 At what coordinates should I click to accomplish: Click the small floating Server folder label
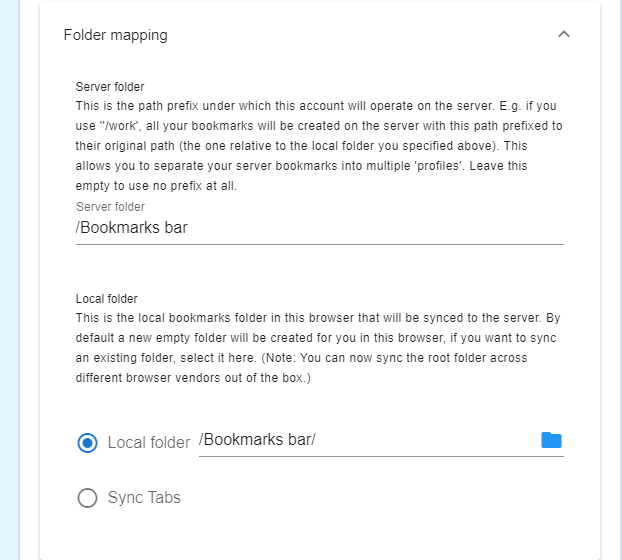110,207
